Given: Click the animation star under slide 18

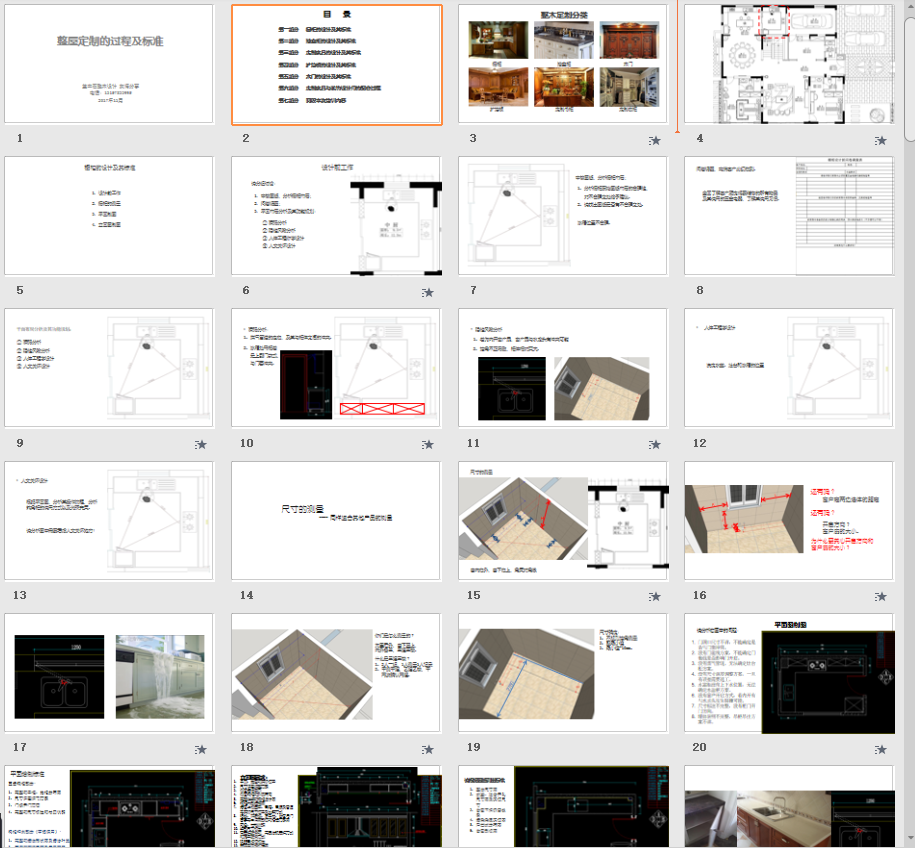Looking at the screenshot, I should tap(428, 749).
